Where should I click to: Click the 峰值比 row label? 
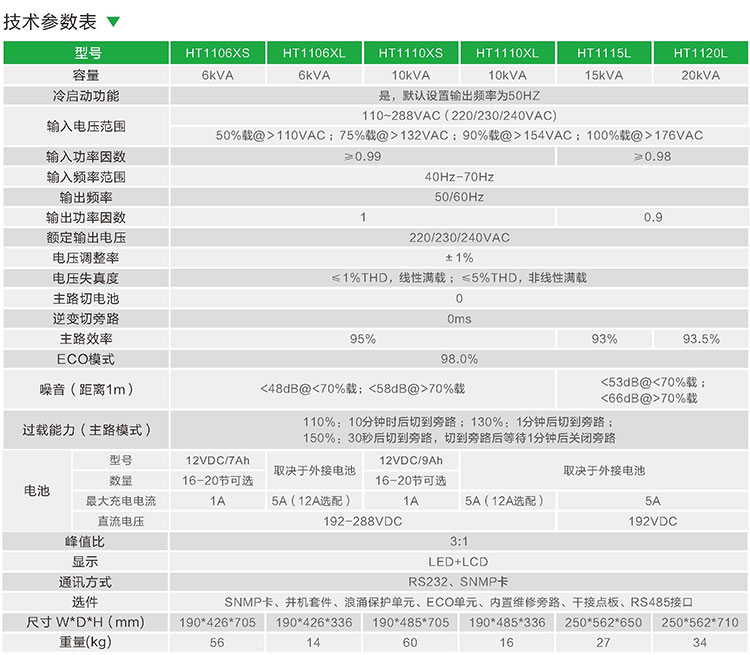pos(86,542)
